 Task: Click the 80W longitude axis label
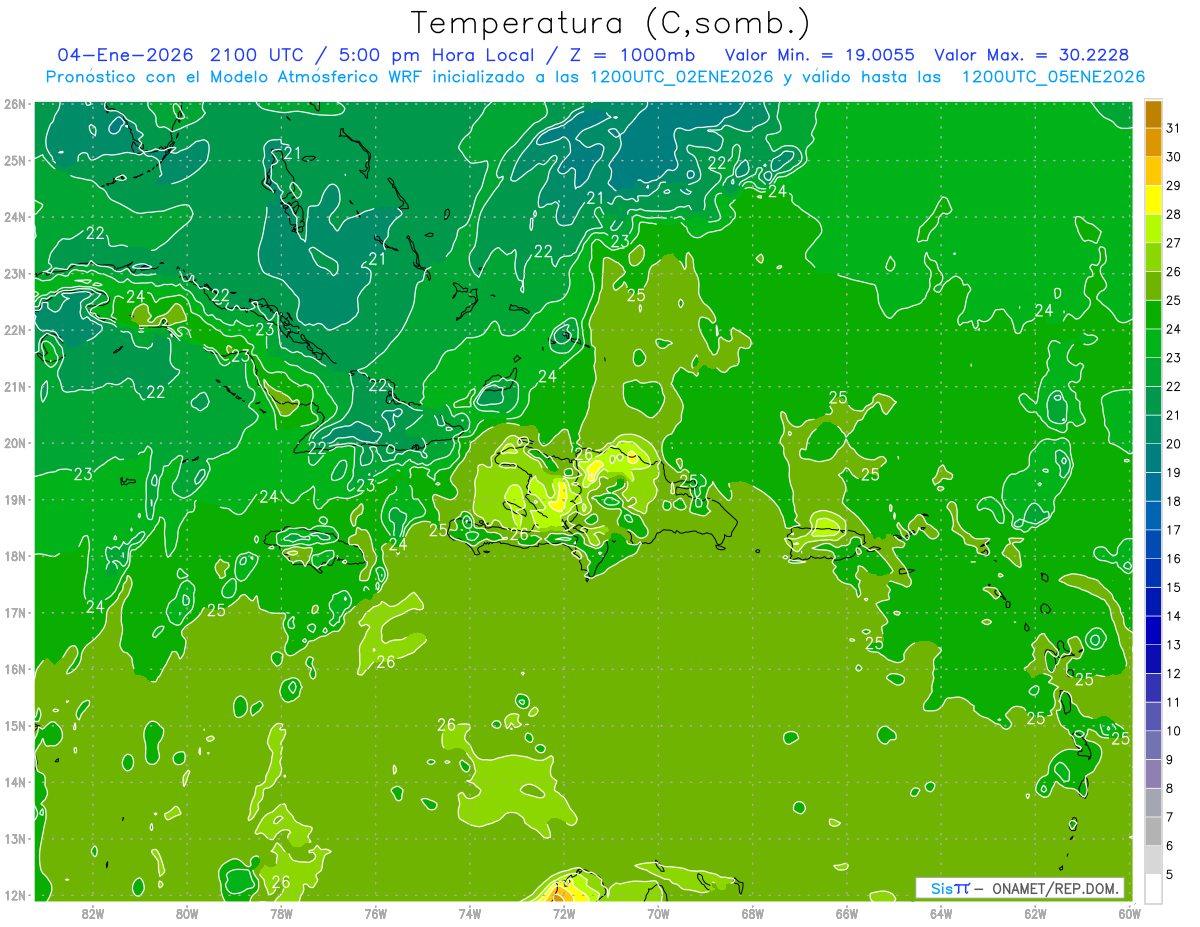[187, 913]
